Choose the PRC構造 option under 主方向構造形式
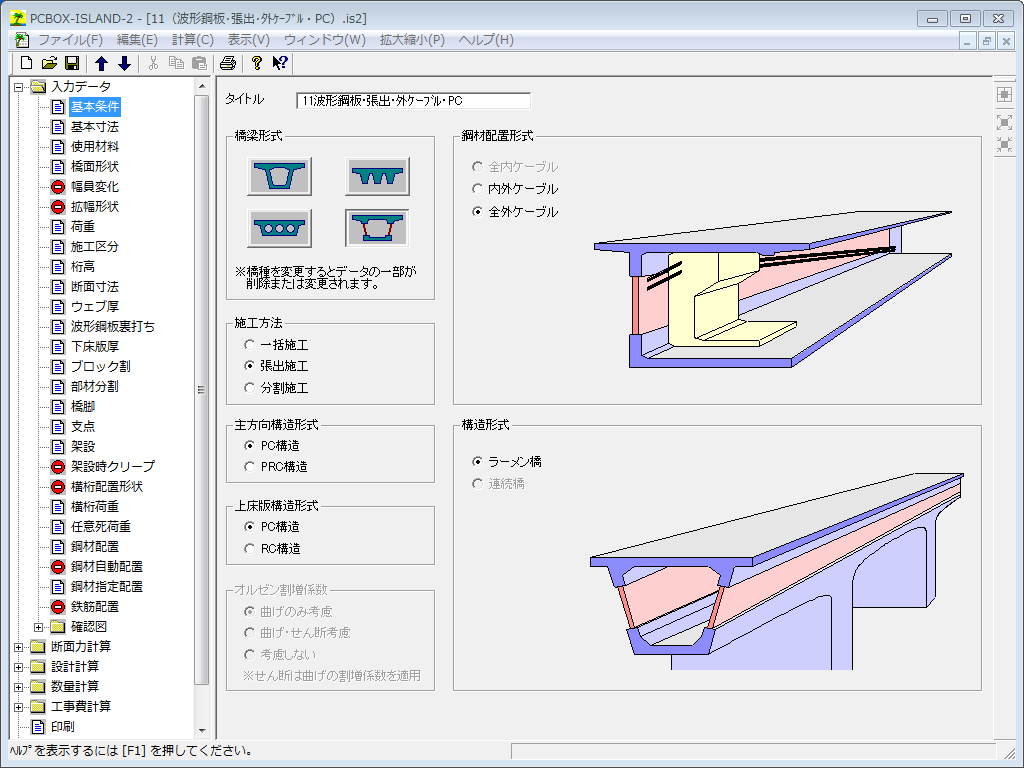This screenshot has width=1024, height=768. (x=250, y=467)
